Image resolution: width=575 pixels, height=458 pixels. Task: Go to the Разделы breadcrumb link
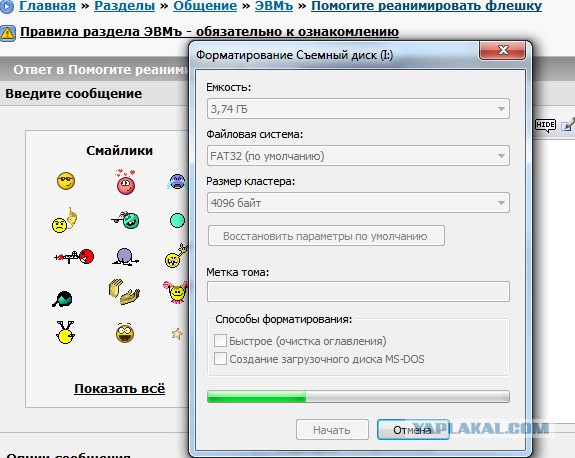(125, 6)
